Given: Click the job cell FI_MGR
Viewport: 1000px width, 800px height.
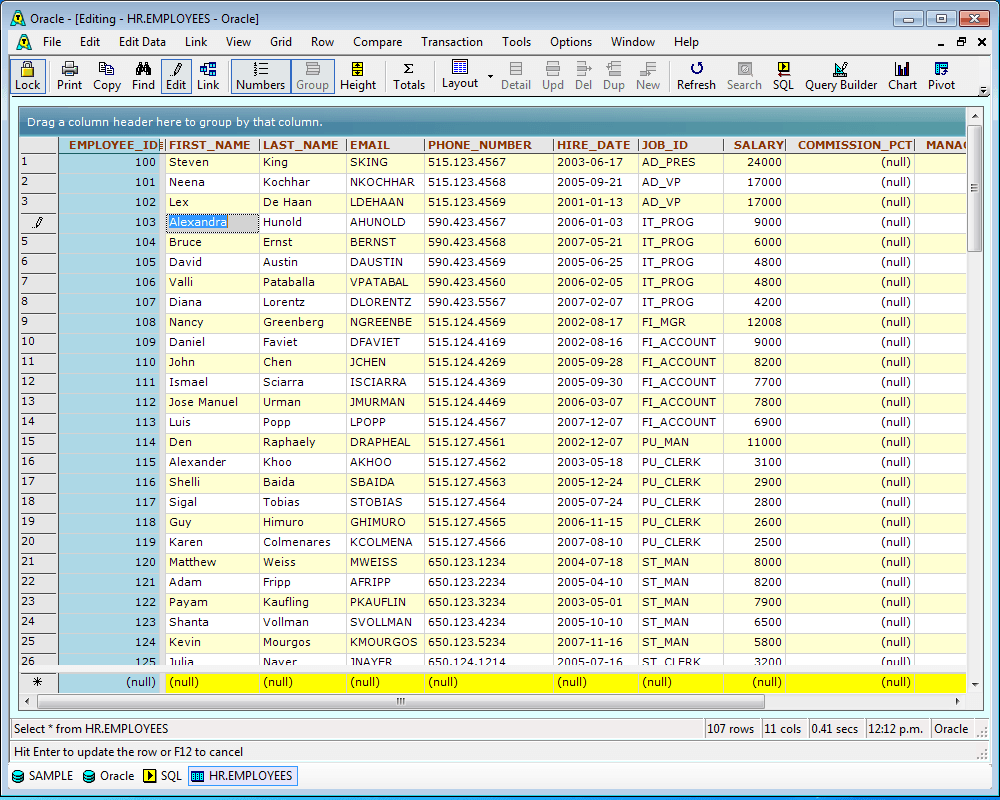Looking at the screenshot, I should pos(680,323).
